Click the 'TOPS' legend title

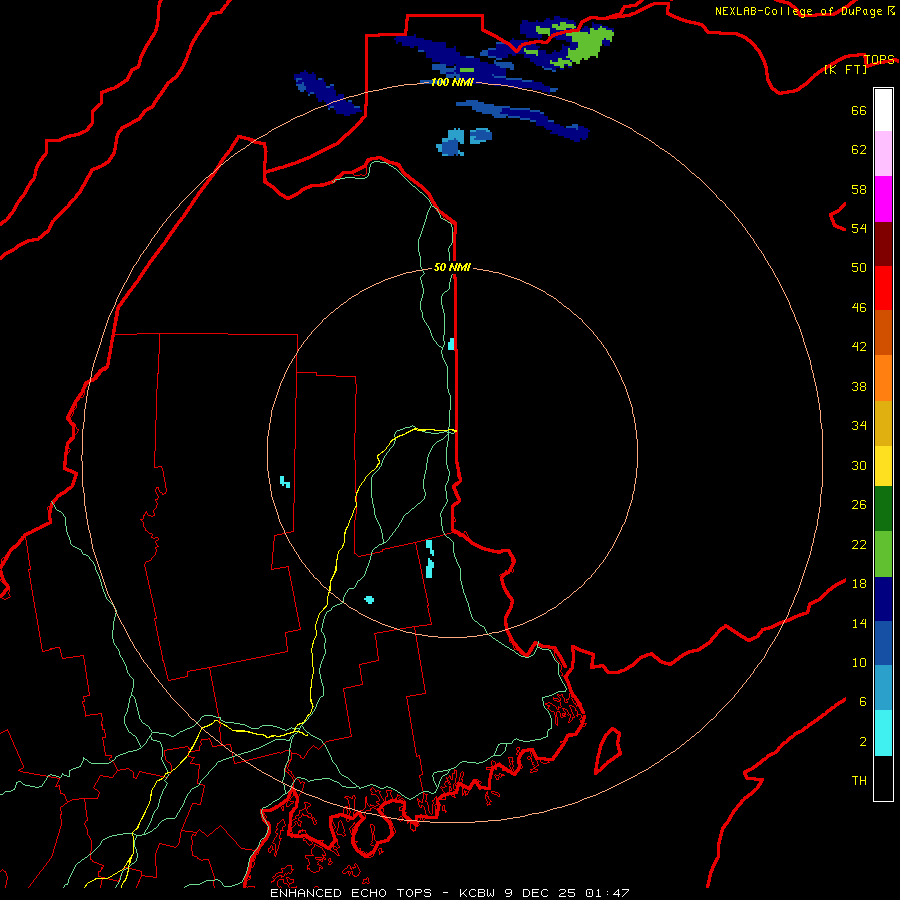[879, 59]
